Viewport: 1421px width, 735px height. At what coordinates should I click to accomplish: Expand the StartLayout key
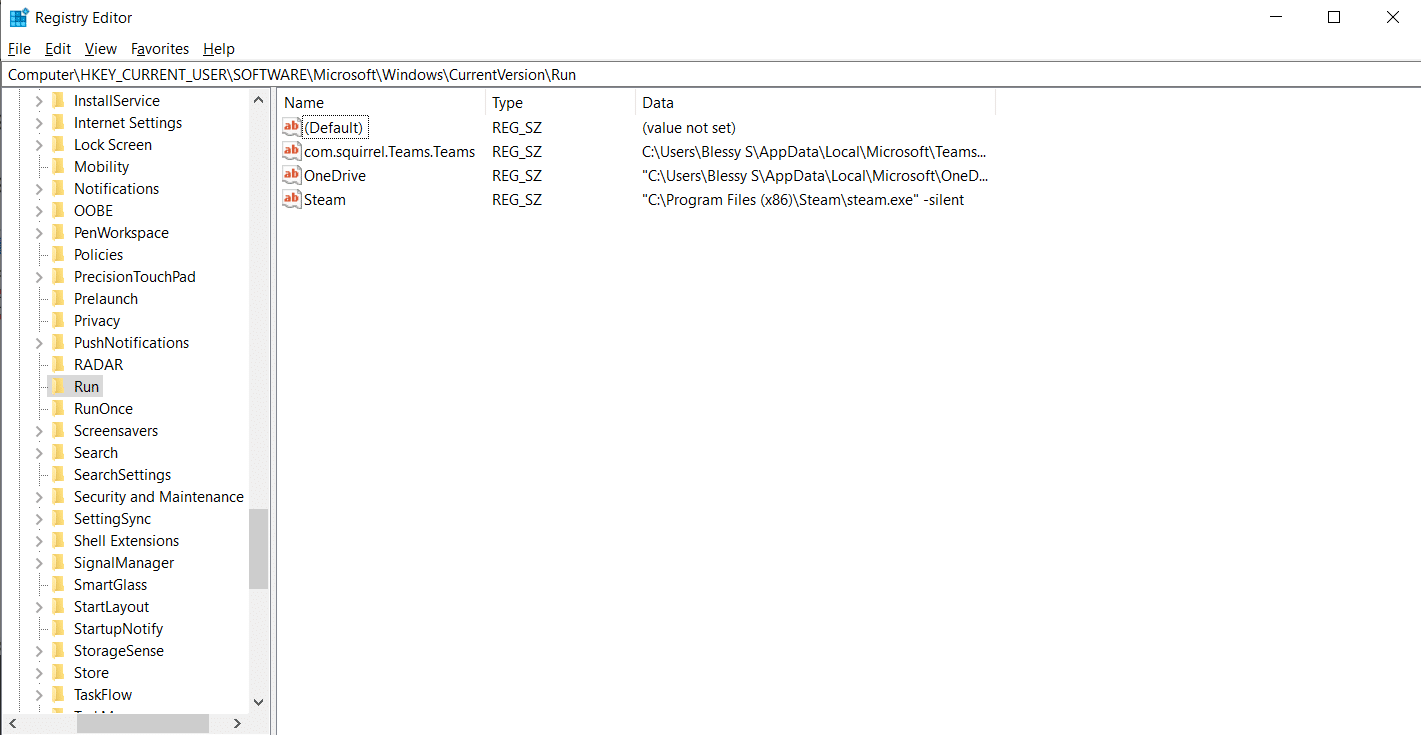[x=39, y=607]
